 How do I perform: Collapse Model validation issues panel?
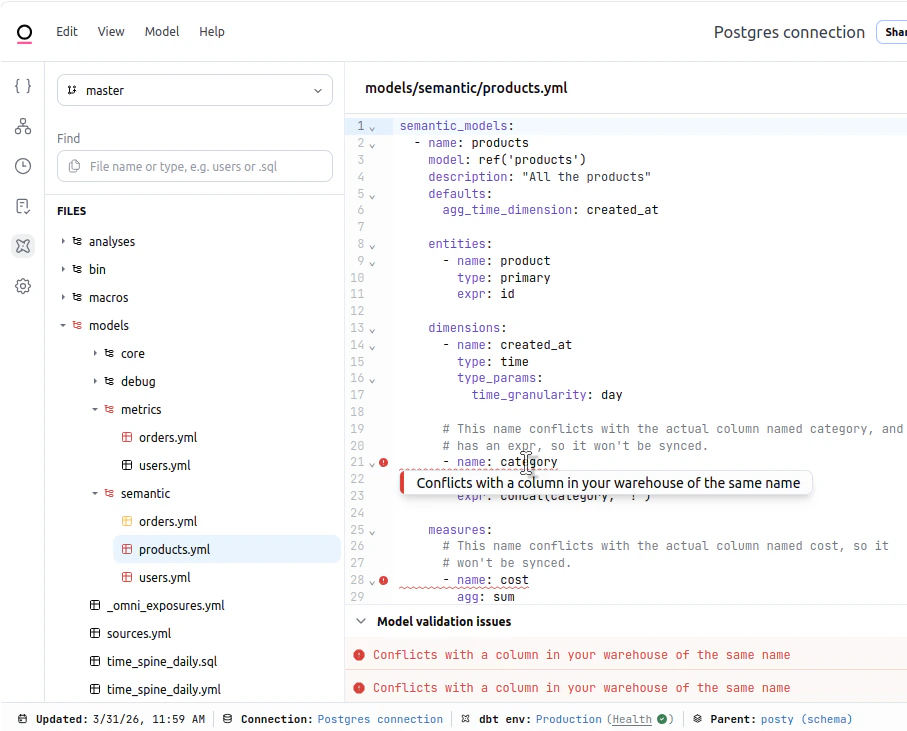point(361,621)
